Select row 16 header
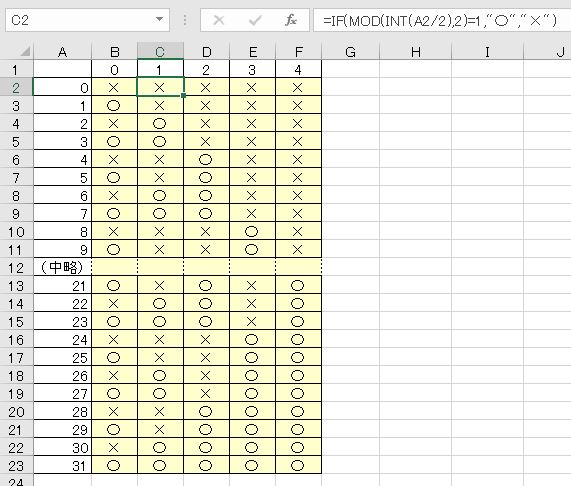The image size is (571, 486). pos(16,340)
